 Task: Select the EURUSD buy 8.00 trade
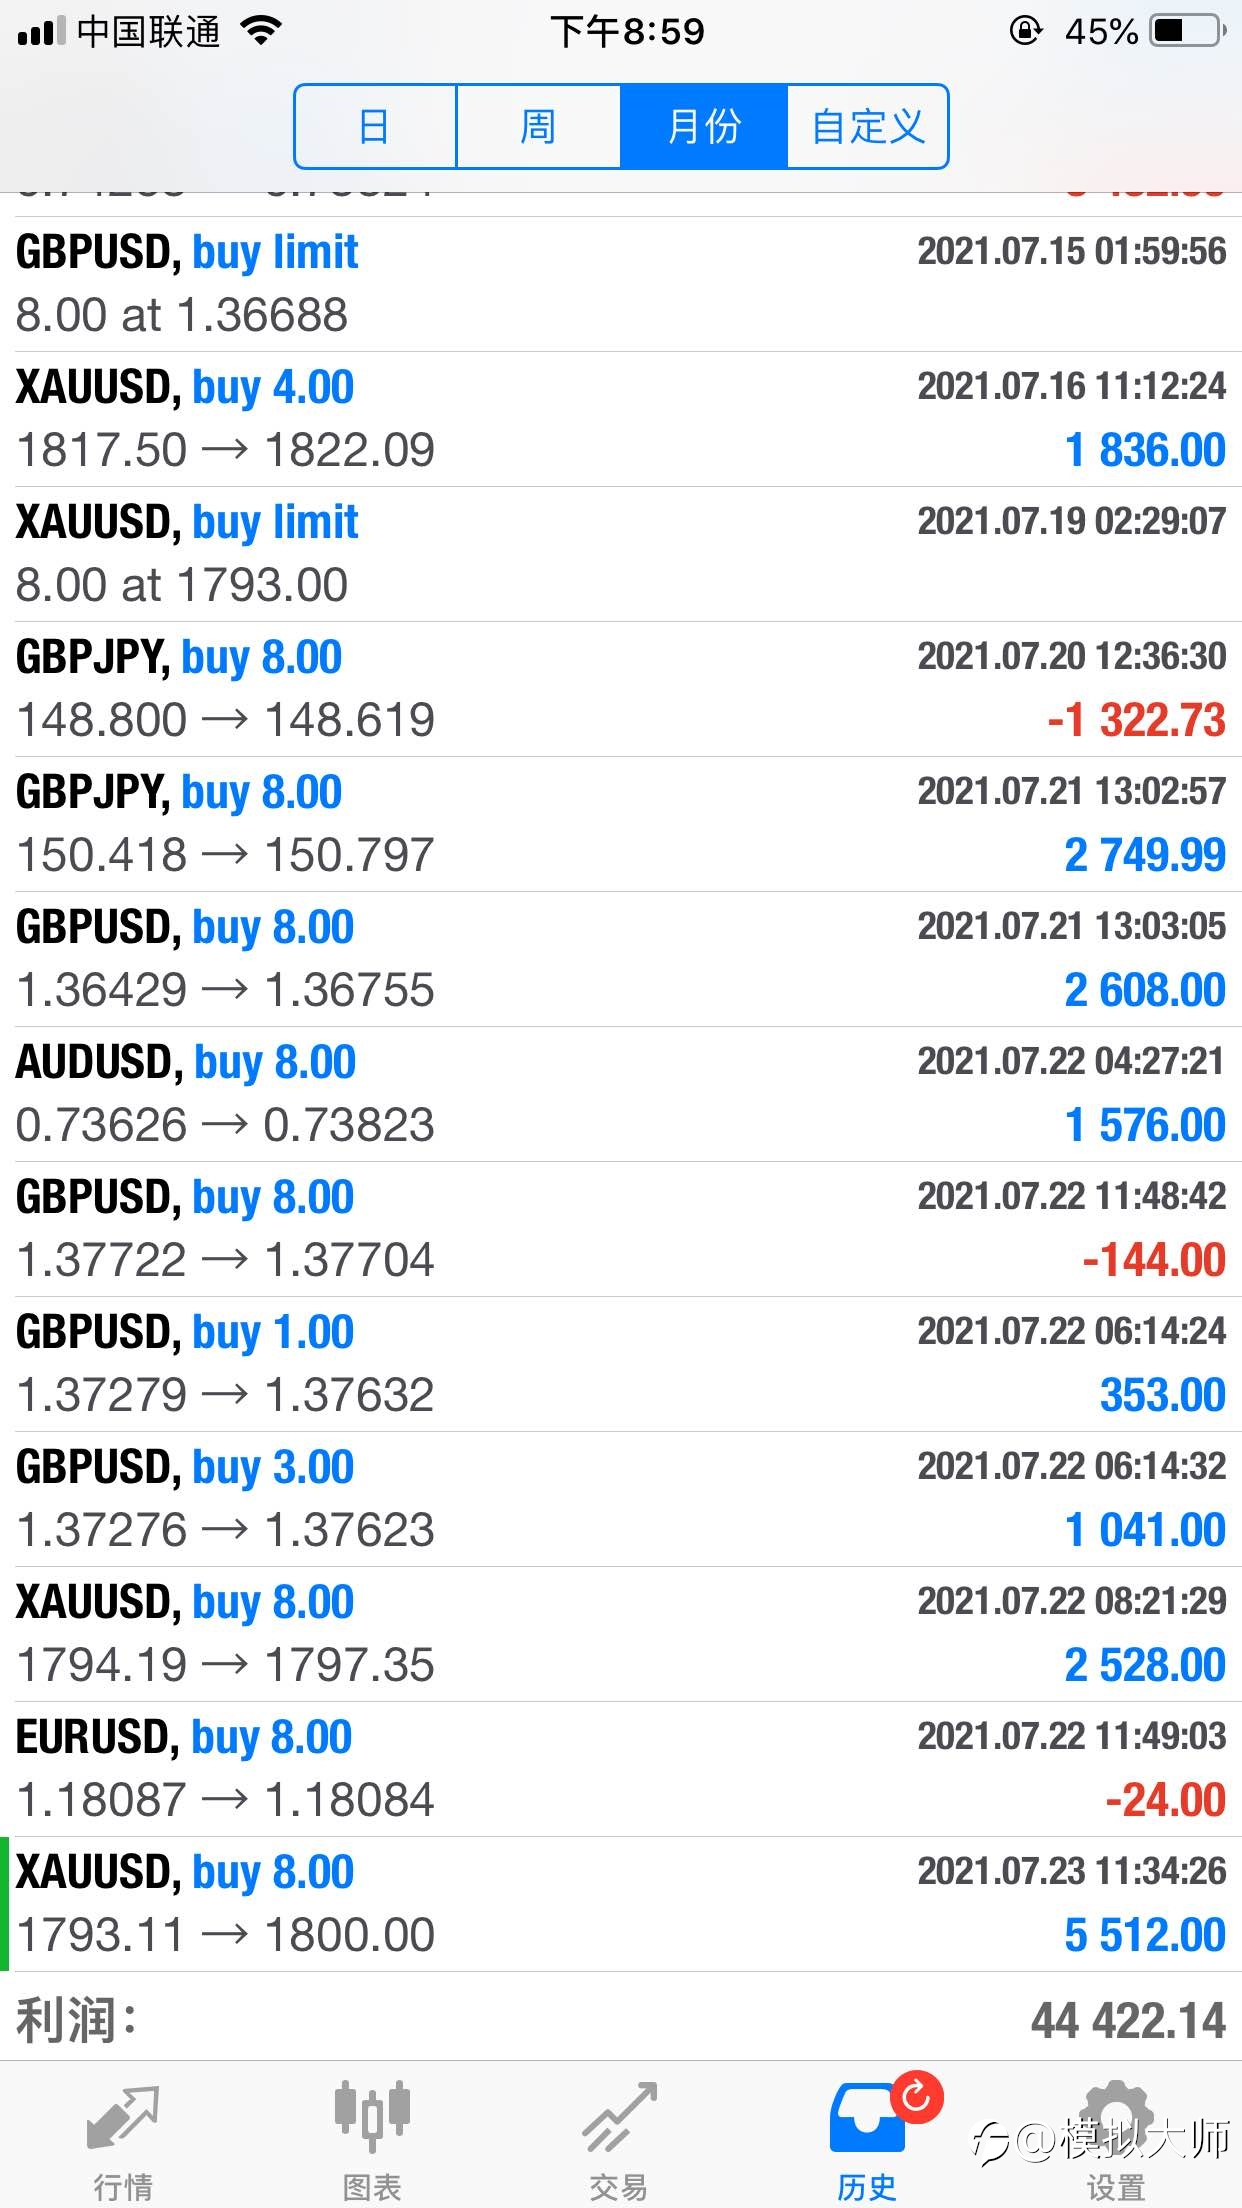point(621,1769)
